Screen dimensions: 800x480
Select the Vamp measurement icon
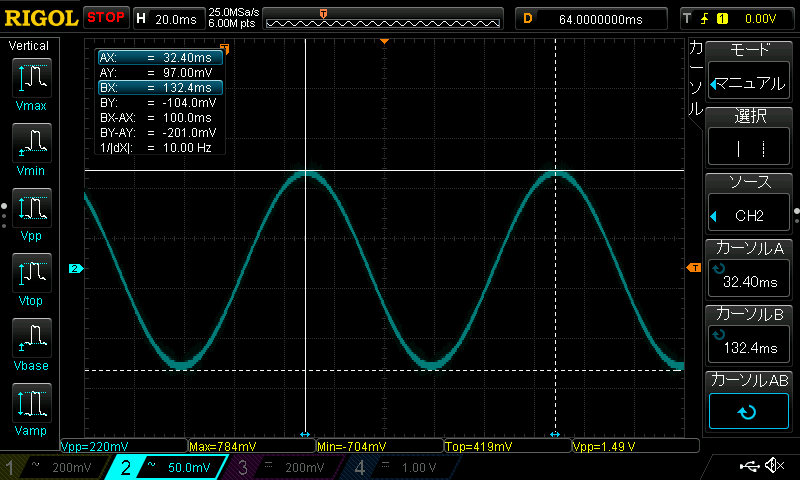coord(32,403)
